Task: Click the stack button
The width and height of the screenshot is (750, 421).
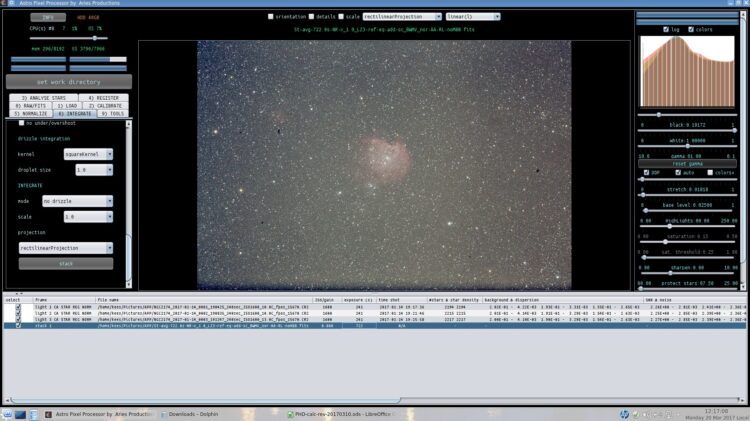Action: 66,264
